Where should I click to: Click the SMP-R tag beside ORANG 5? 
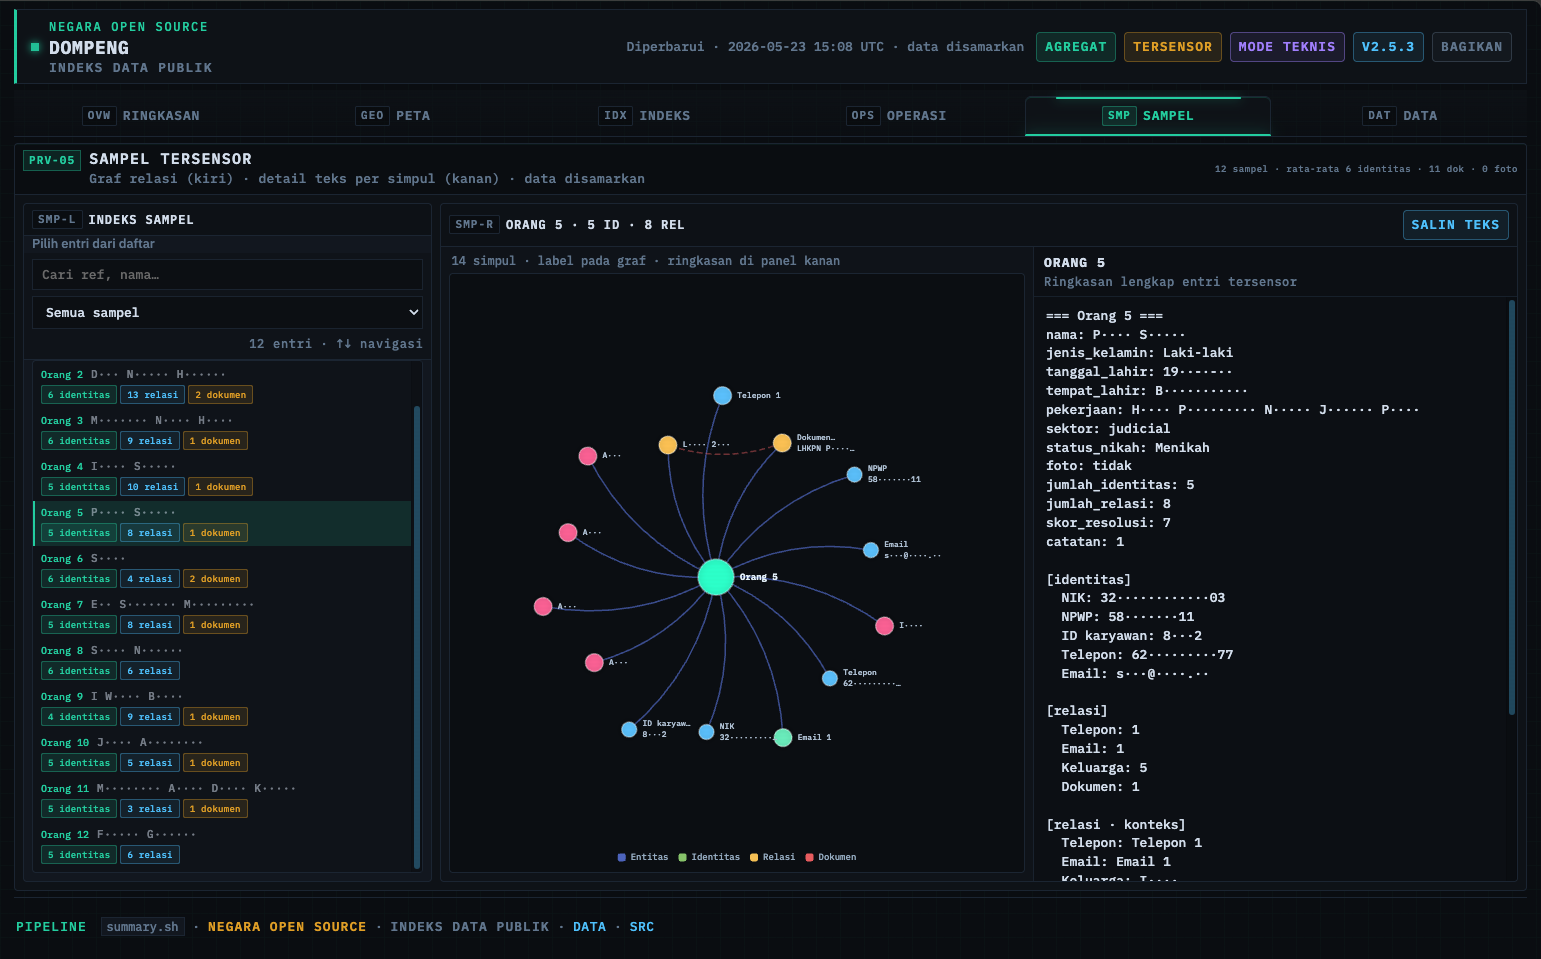coord(474,225)
